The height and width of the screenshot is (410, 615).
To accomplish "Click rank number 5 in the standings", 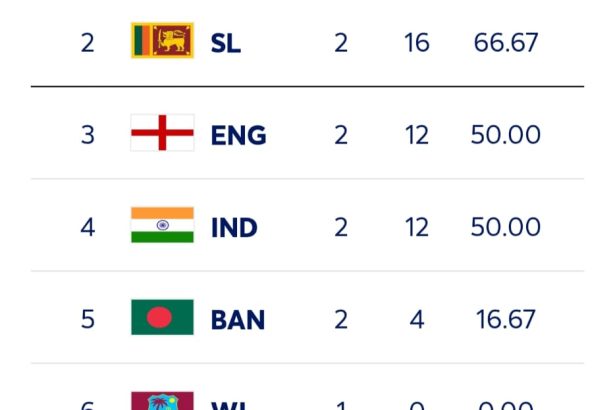I will pos(87,319).
